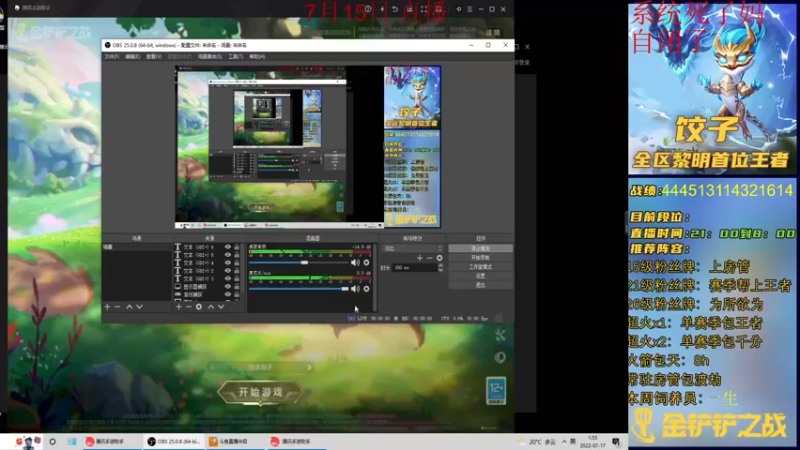Expand hidden system tray icons chevron

564,441
